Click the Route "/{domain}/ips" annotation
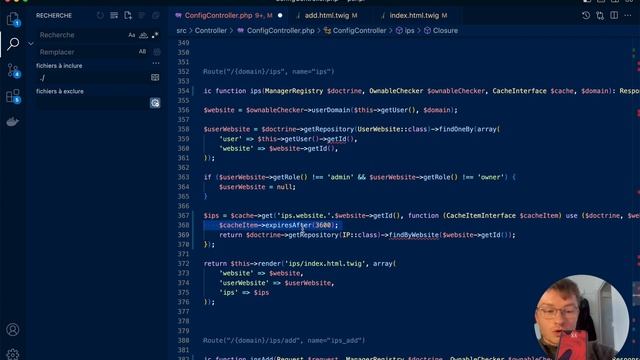 (x=269, y=71)
